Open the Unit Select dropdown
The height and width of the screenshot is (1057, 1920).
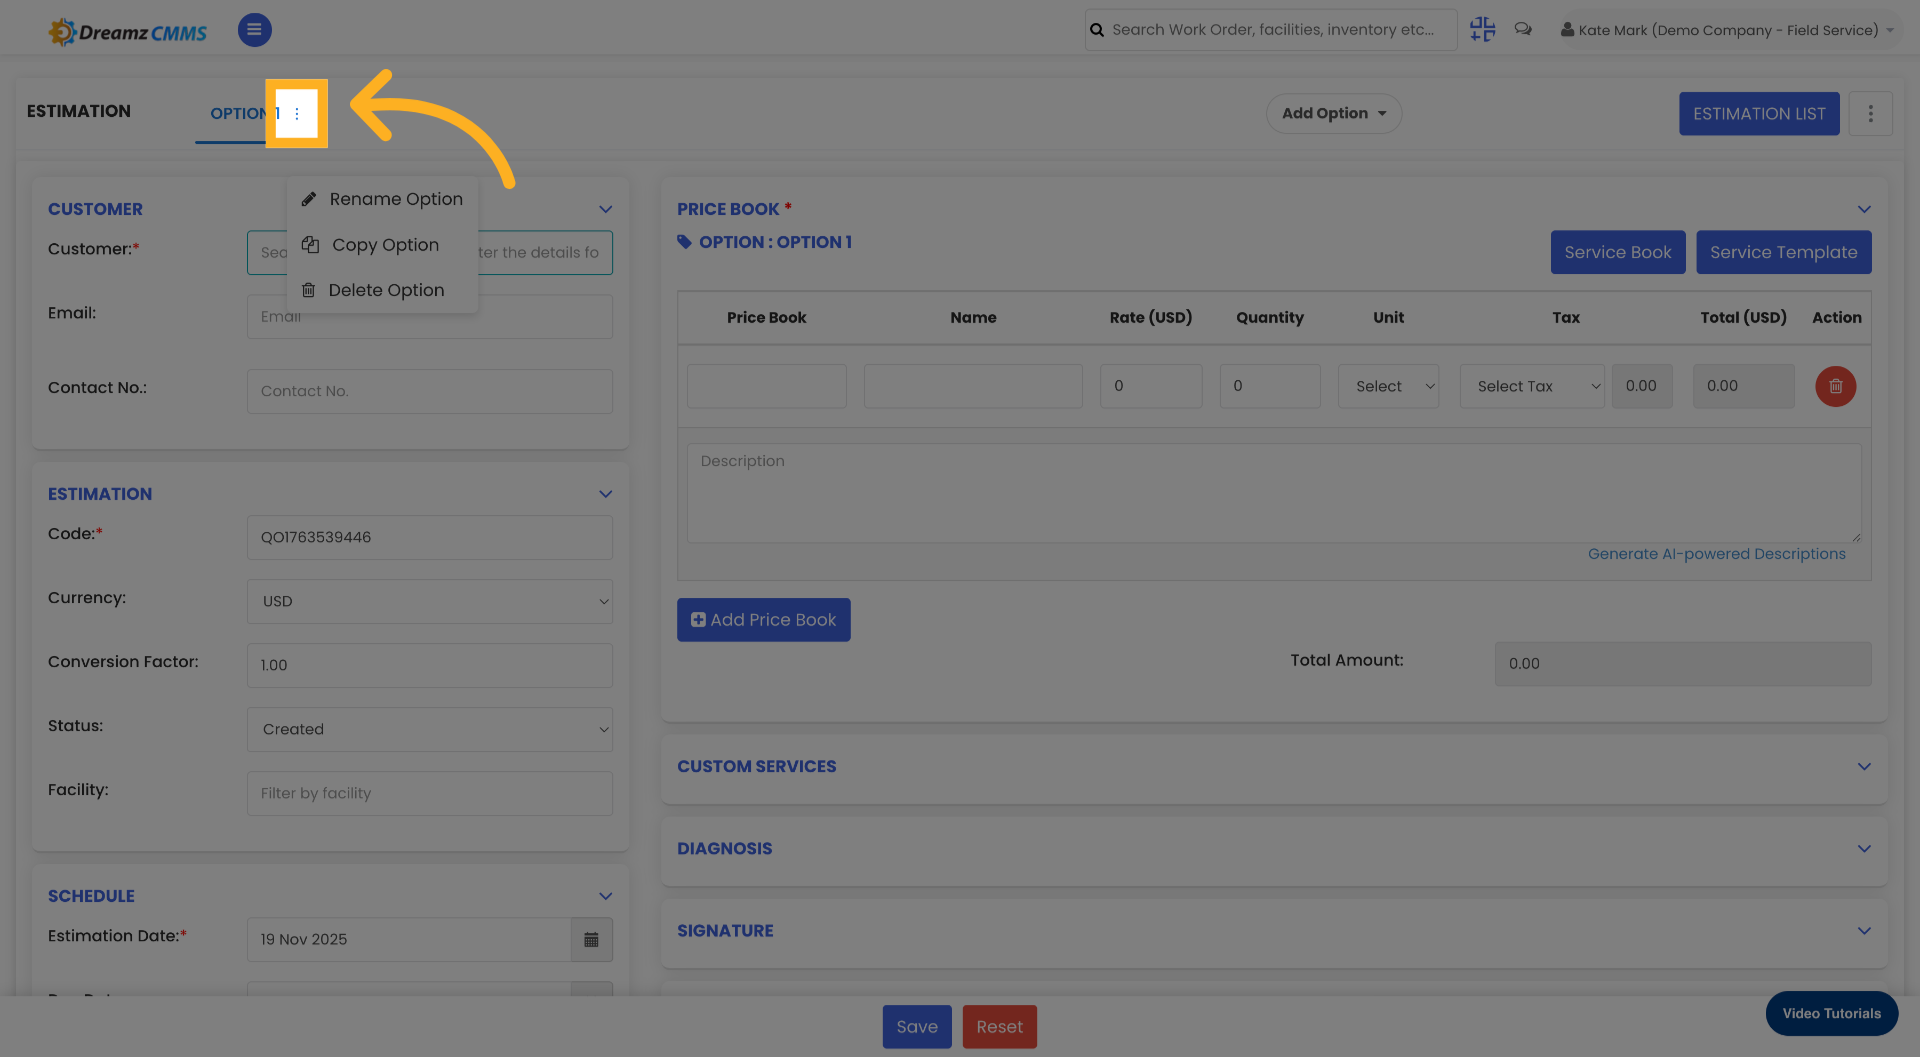click(x=1388, y=386)
